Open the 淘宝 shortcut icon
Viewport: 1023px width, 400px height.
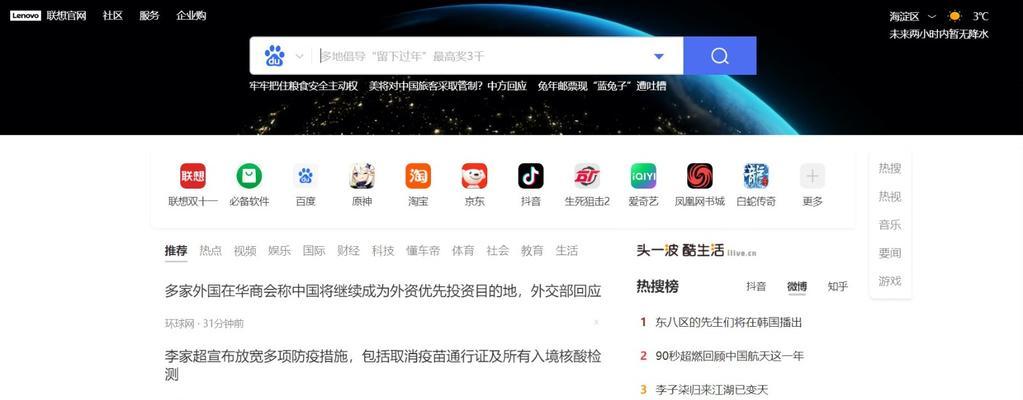click(x=418, y=176)
